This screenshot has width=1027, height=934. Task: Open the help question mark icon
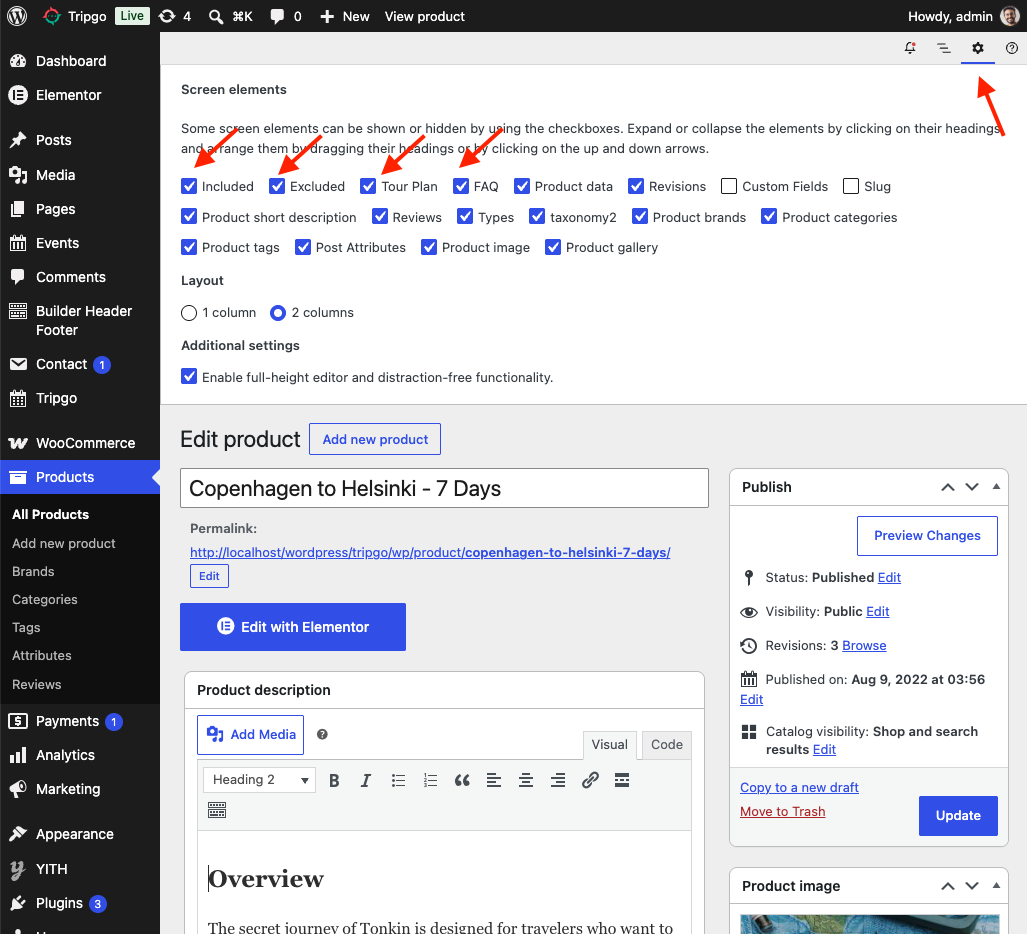point(1012,48)
